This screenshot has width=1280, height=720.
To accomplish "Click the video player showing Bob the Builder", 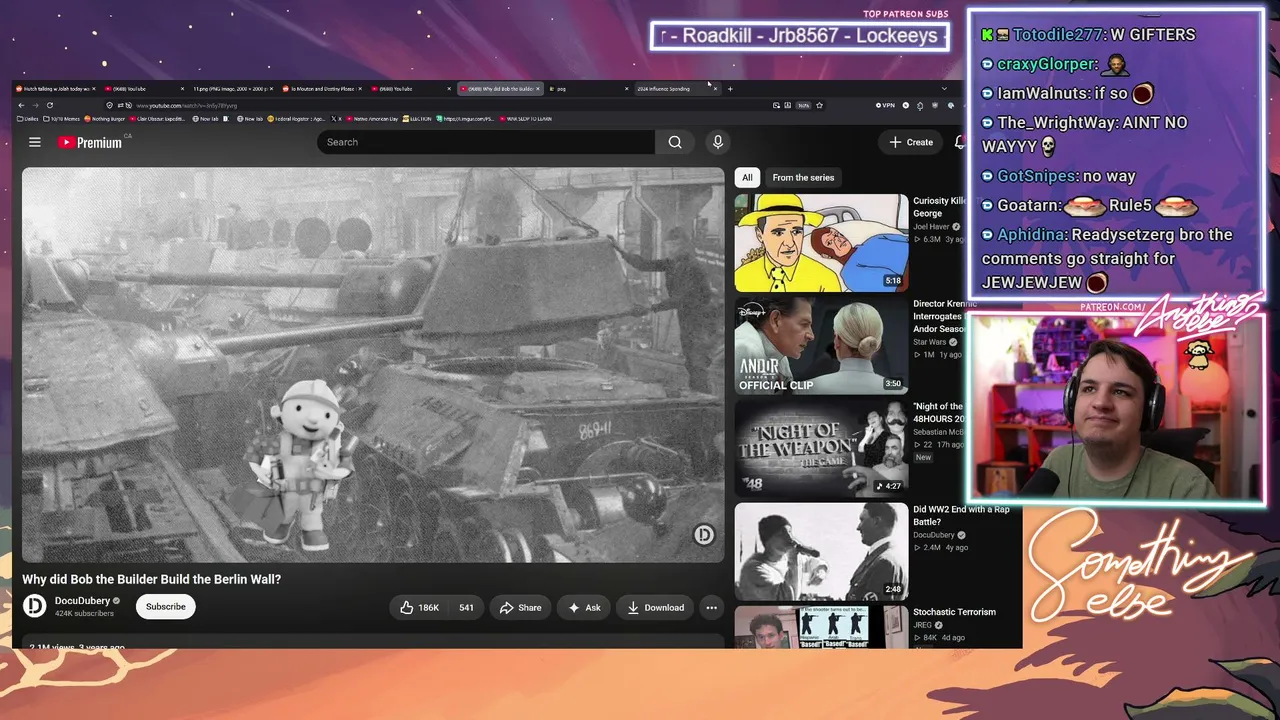I will tap(373, 364).
